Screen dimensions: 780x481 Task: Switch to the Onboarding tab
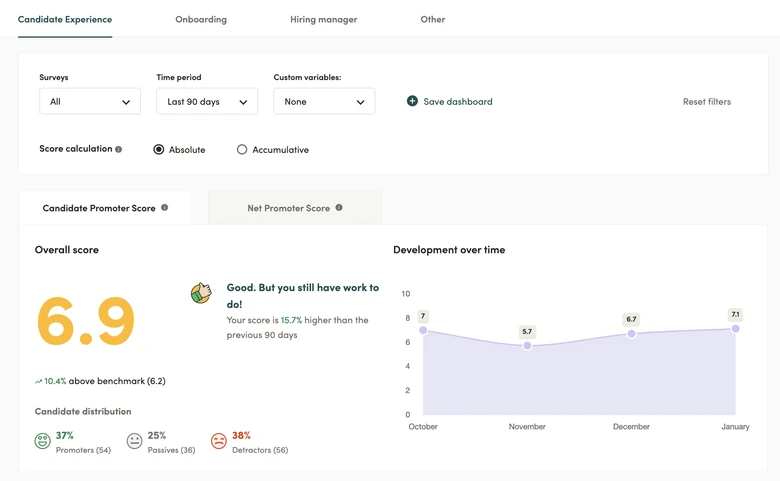point(201,19)
